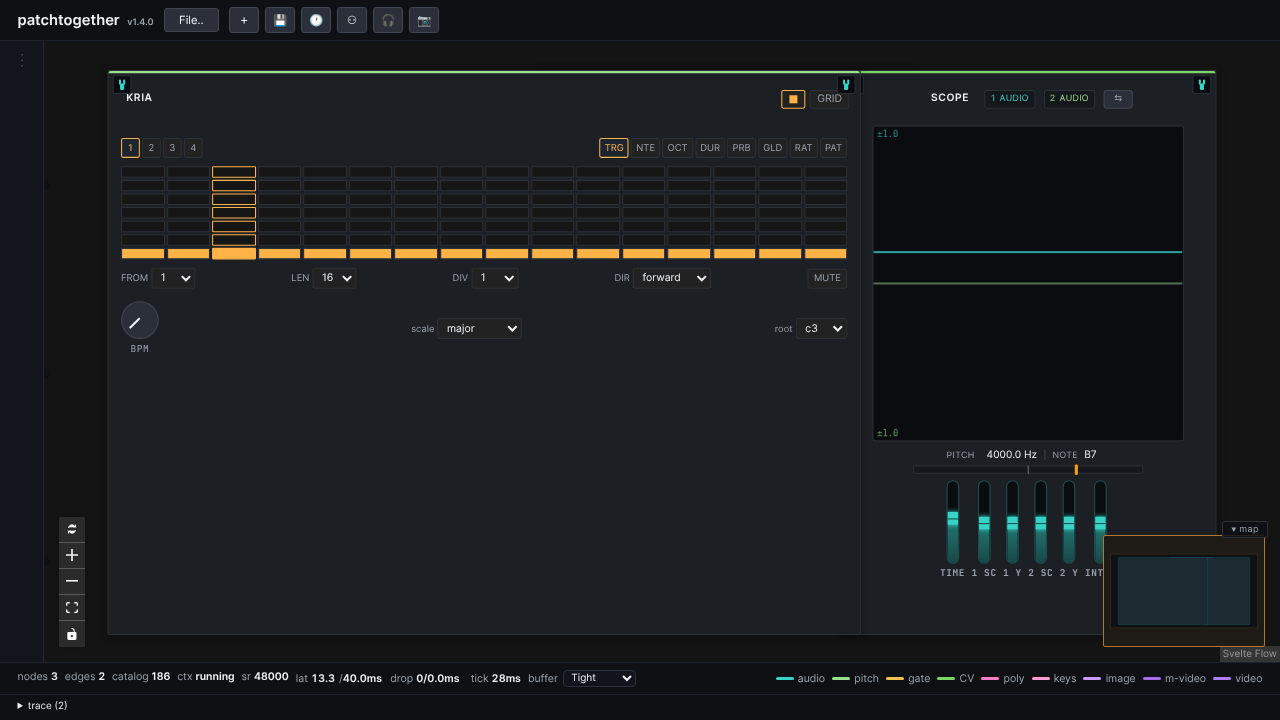Switch to the PAT page
Screen dimensions: 1280x720
click(x=834, y=148)
